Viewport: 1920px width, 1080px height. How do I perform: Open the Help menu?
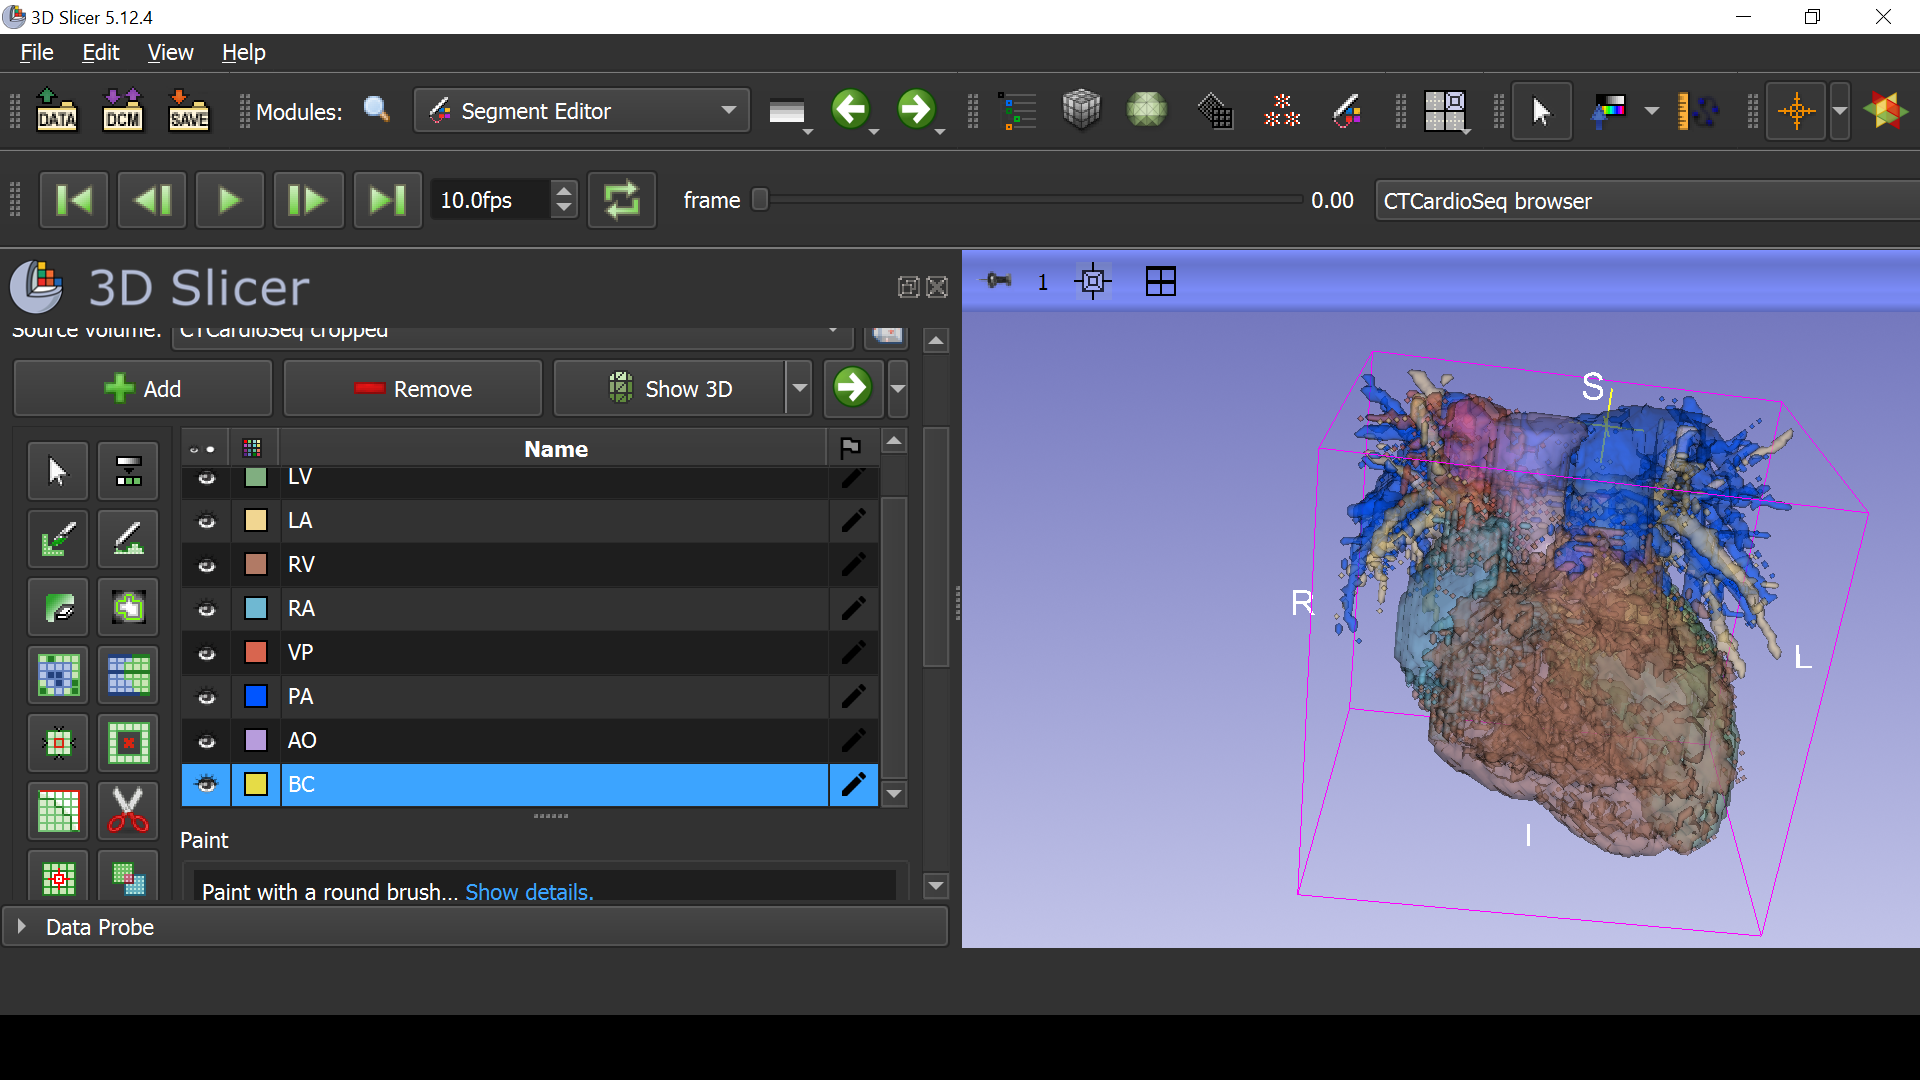click(x=243, y=52)
